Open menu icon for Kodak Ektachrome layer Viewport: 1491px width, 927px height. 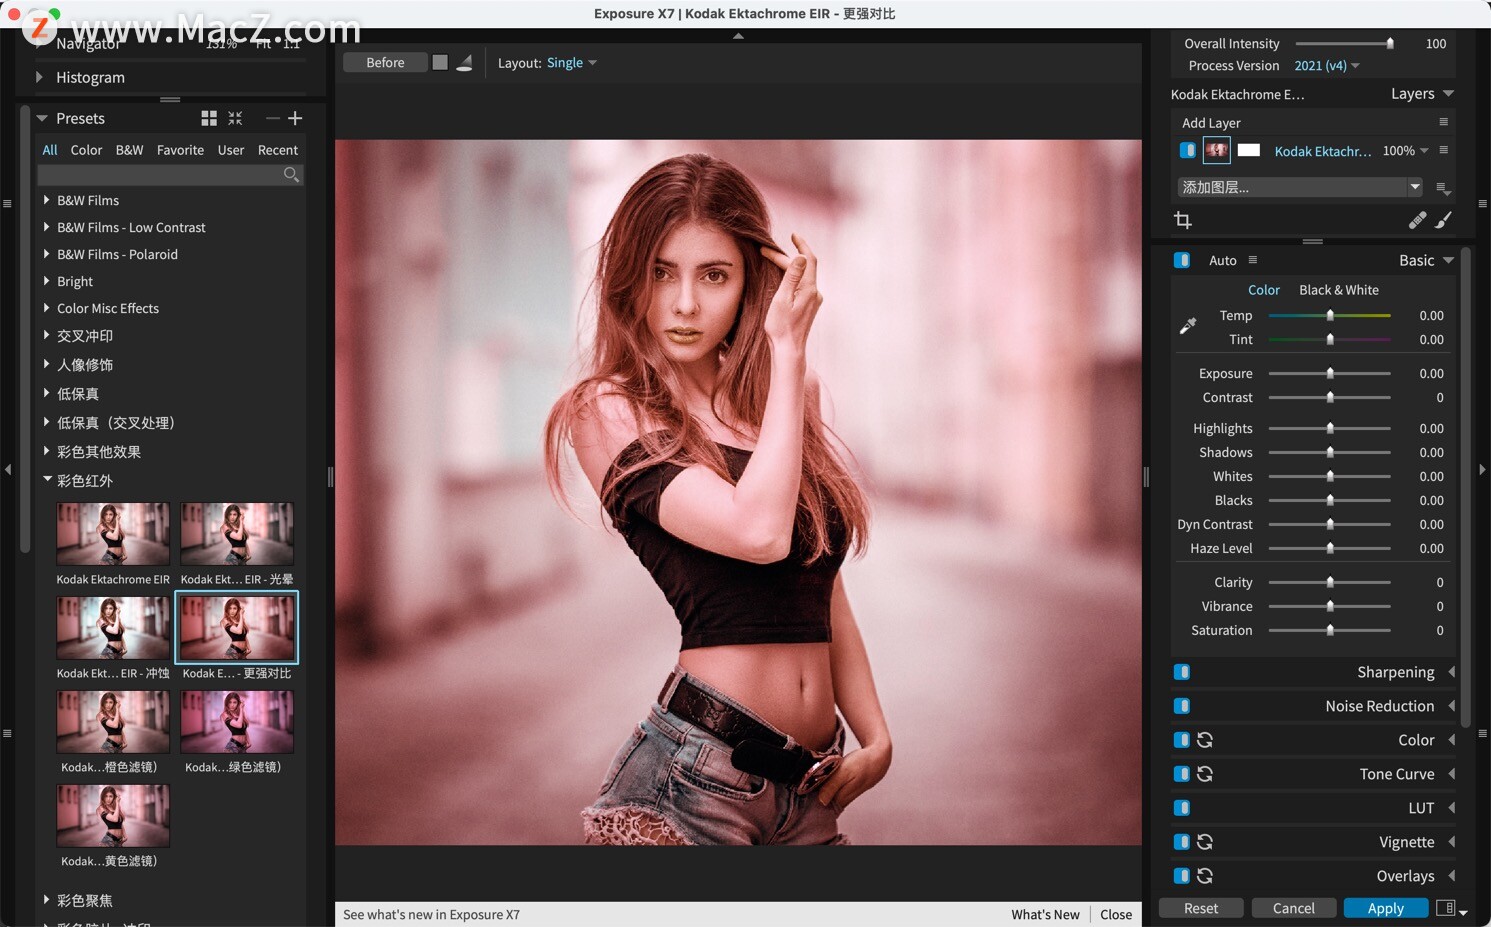(1443, 150)
